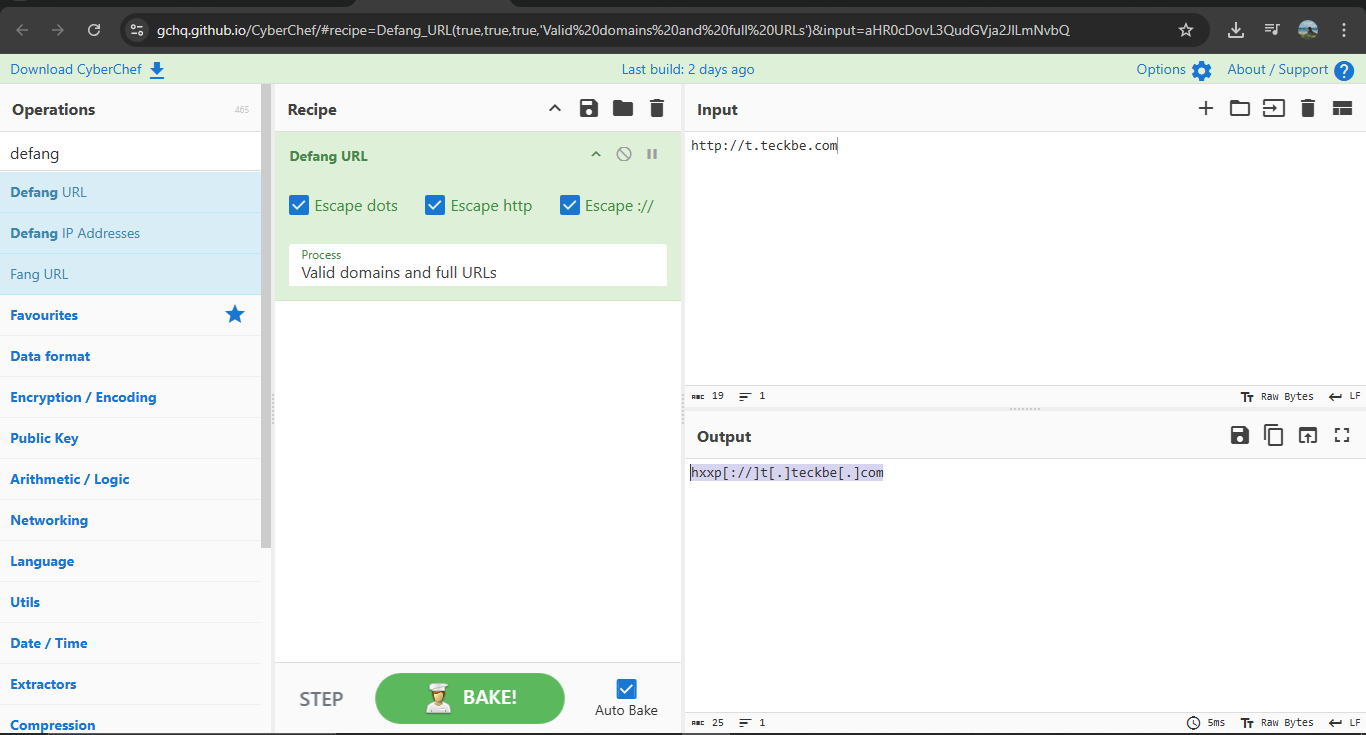Collapse the Defang URL operation arguments
Screen dimensions: 1366x735
point(596,154)
